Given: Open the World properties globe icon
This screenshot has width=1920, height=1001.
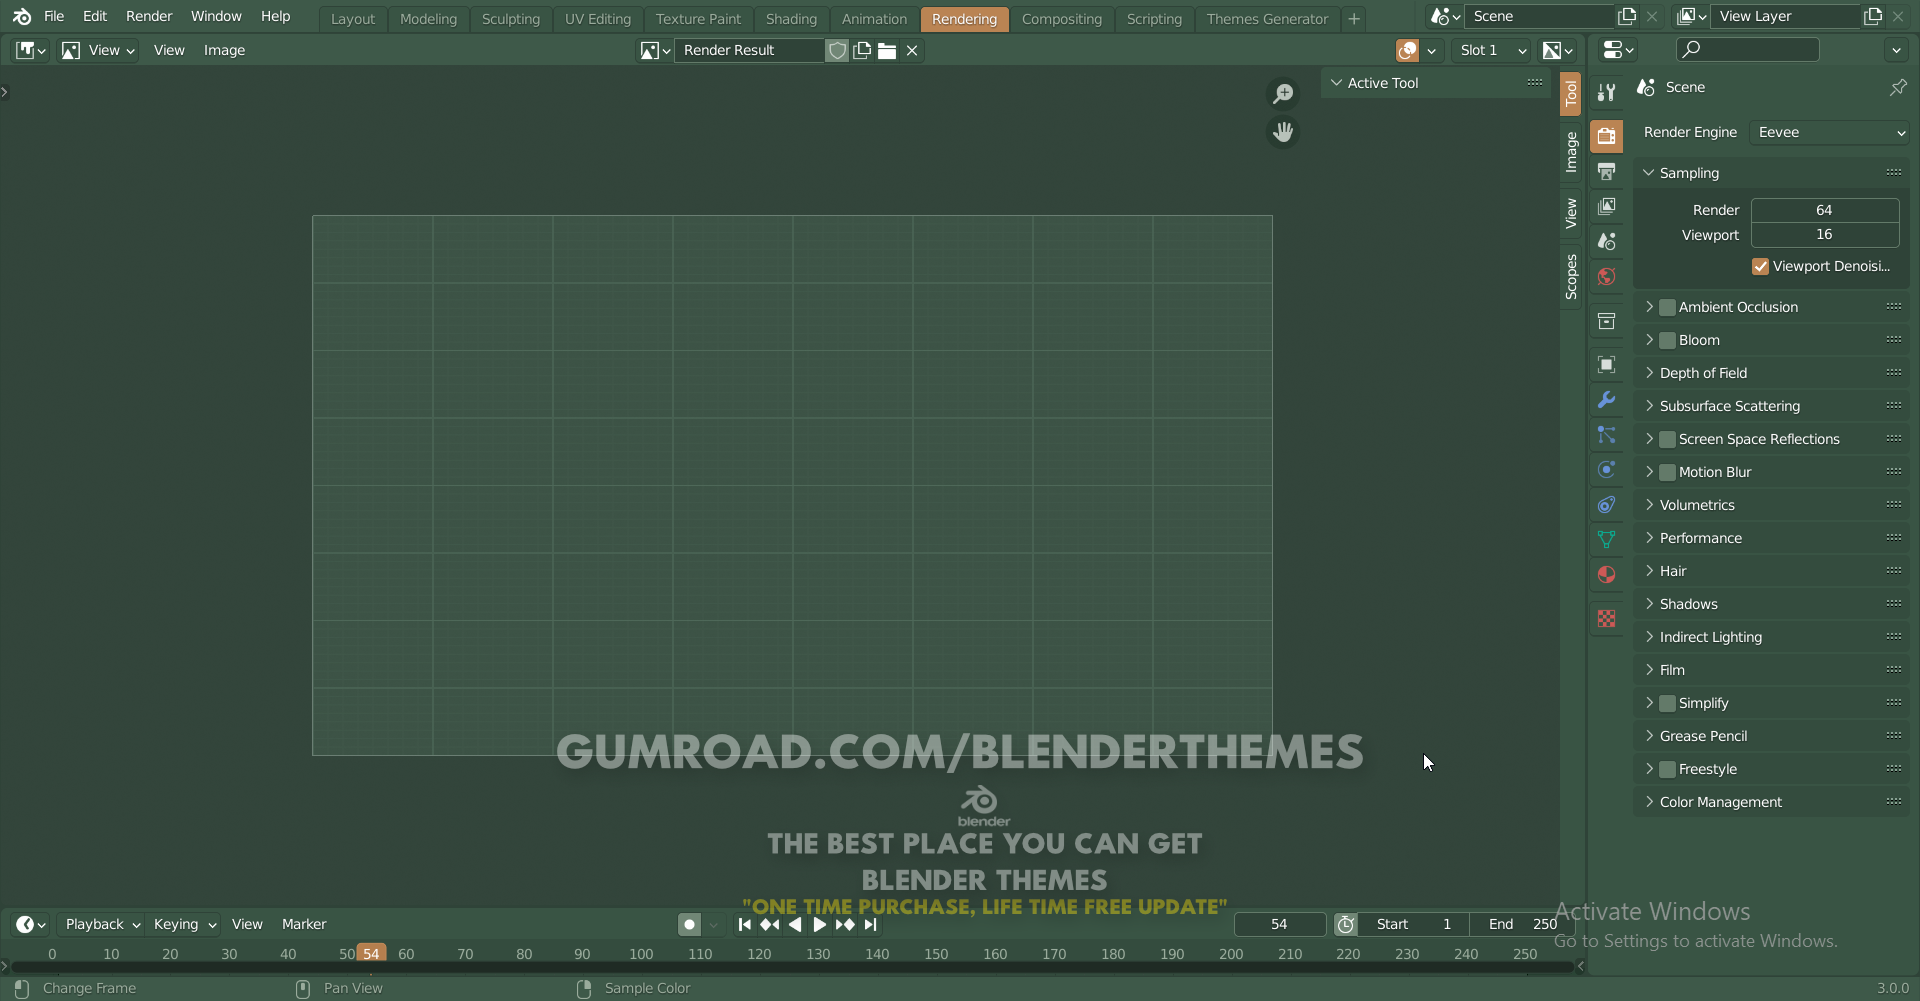Looking at the screenshot, I should pos(1606,276).
